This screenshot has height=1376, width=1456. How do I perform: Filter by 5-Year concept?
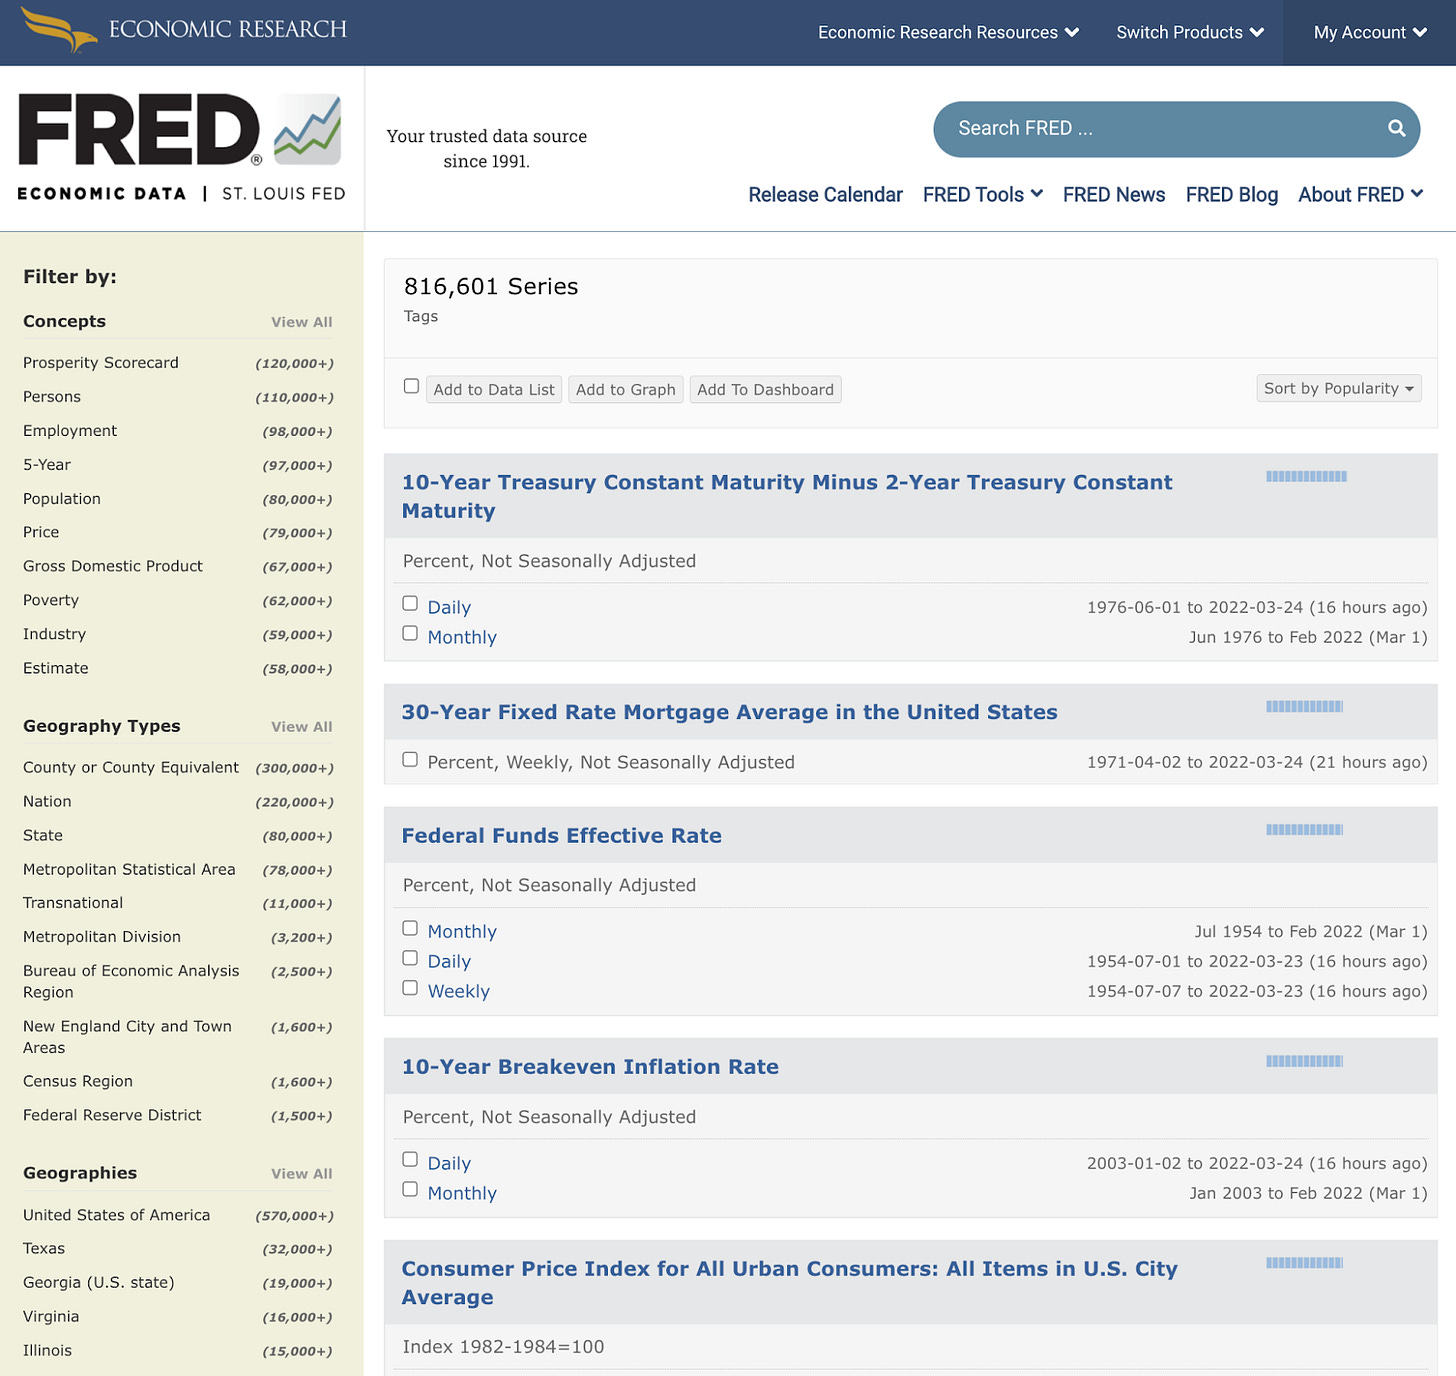tap(47, 464)
